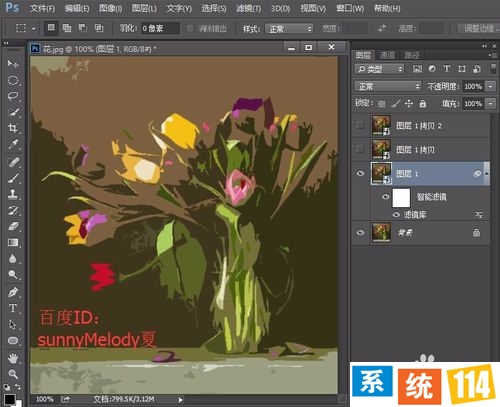Image resolution: width=500 pixels, height=407 pixels.
Task: Click Subtract from selection mode icon
Action: point(83,28)
